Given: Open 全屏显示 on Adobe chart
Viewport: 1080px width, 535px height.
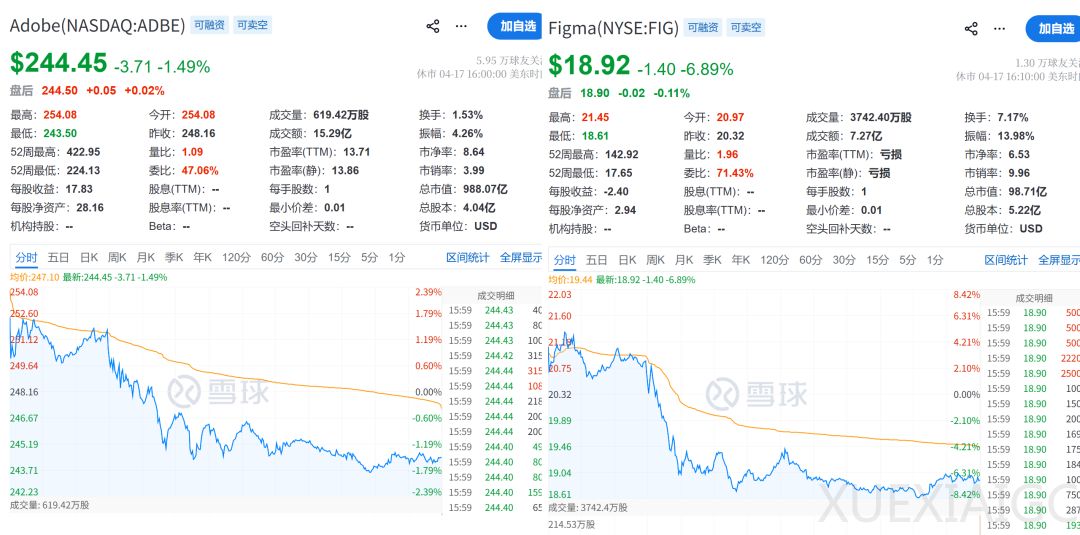Looking at the screenshot, I should coord(521,258).
